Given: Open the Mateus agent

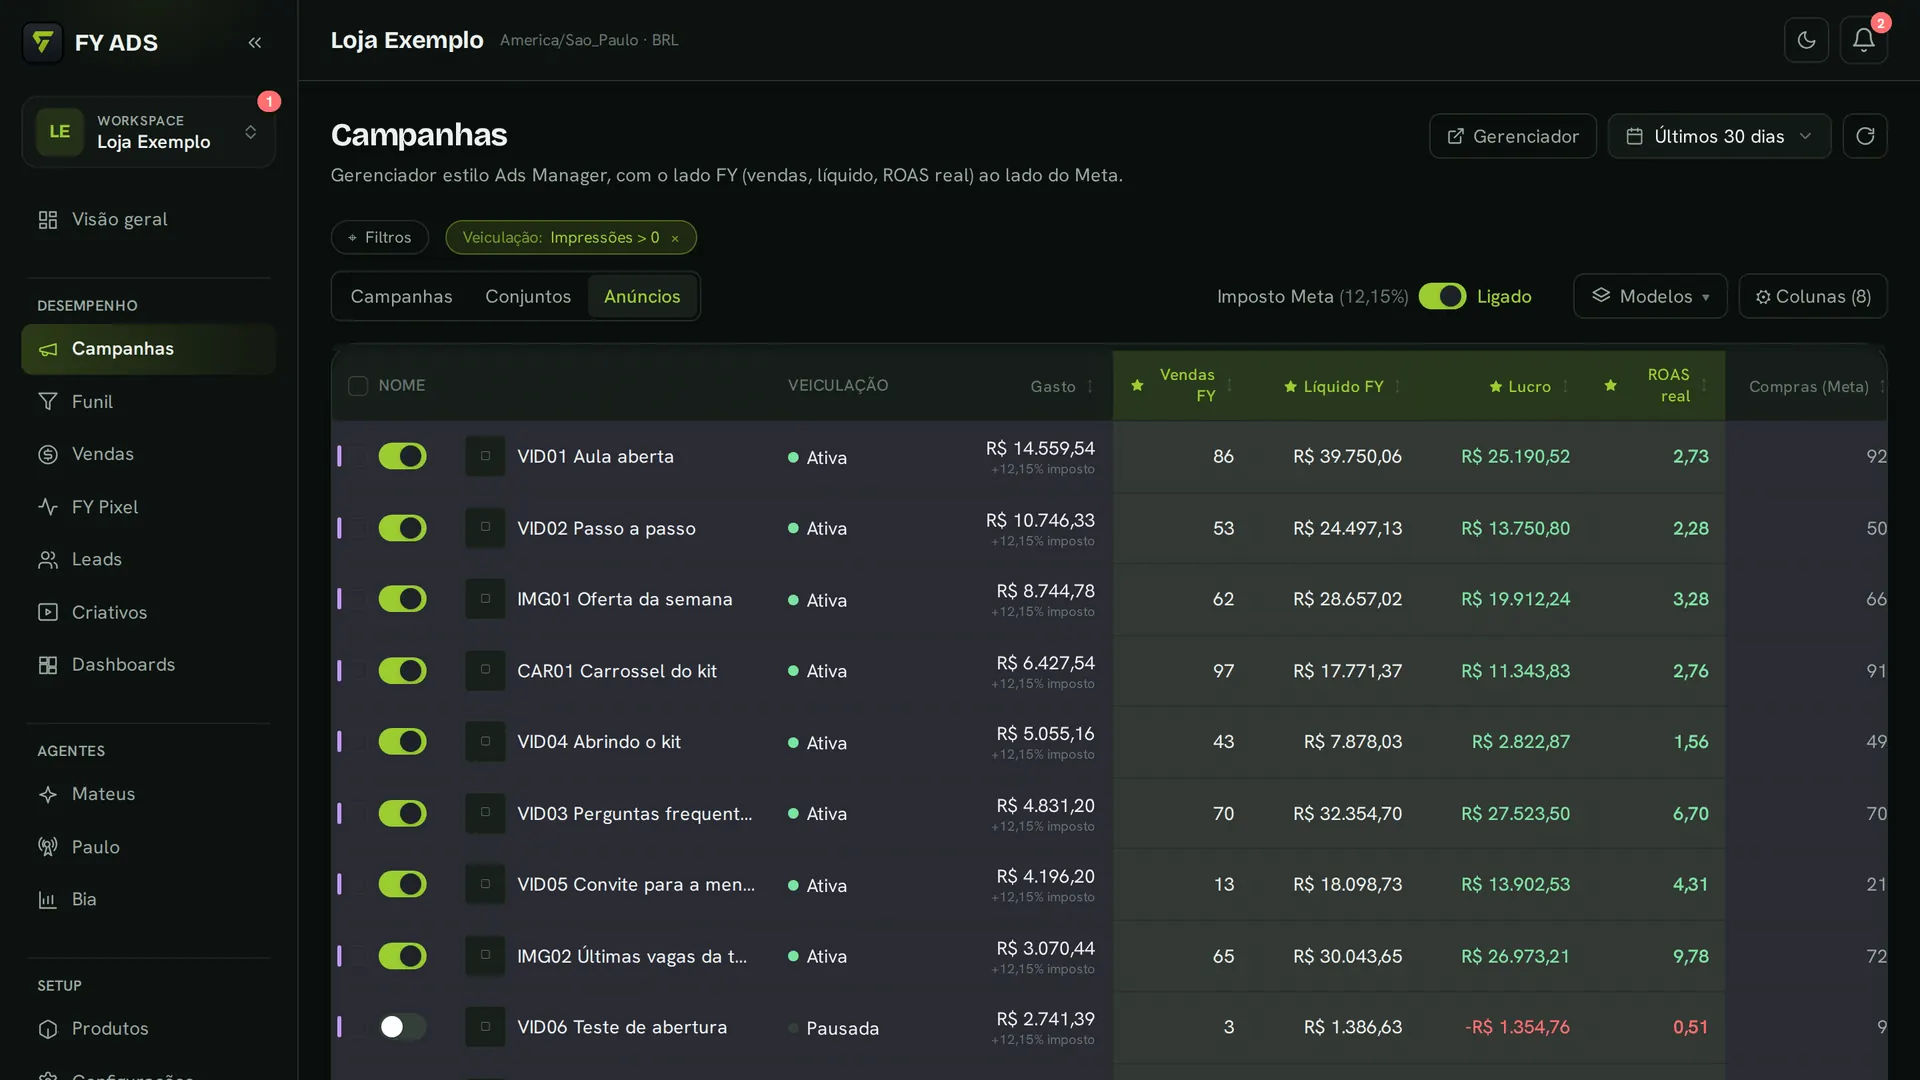Looking at the screenshot, I should tap(148, 794).
